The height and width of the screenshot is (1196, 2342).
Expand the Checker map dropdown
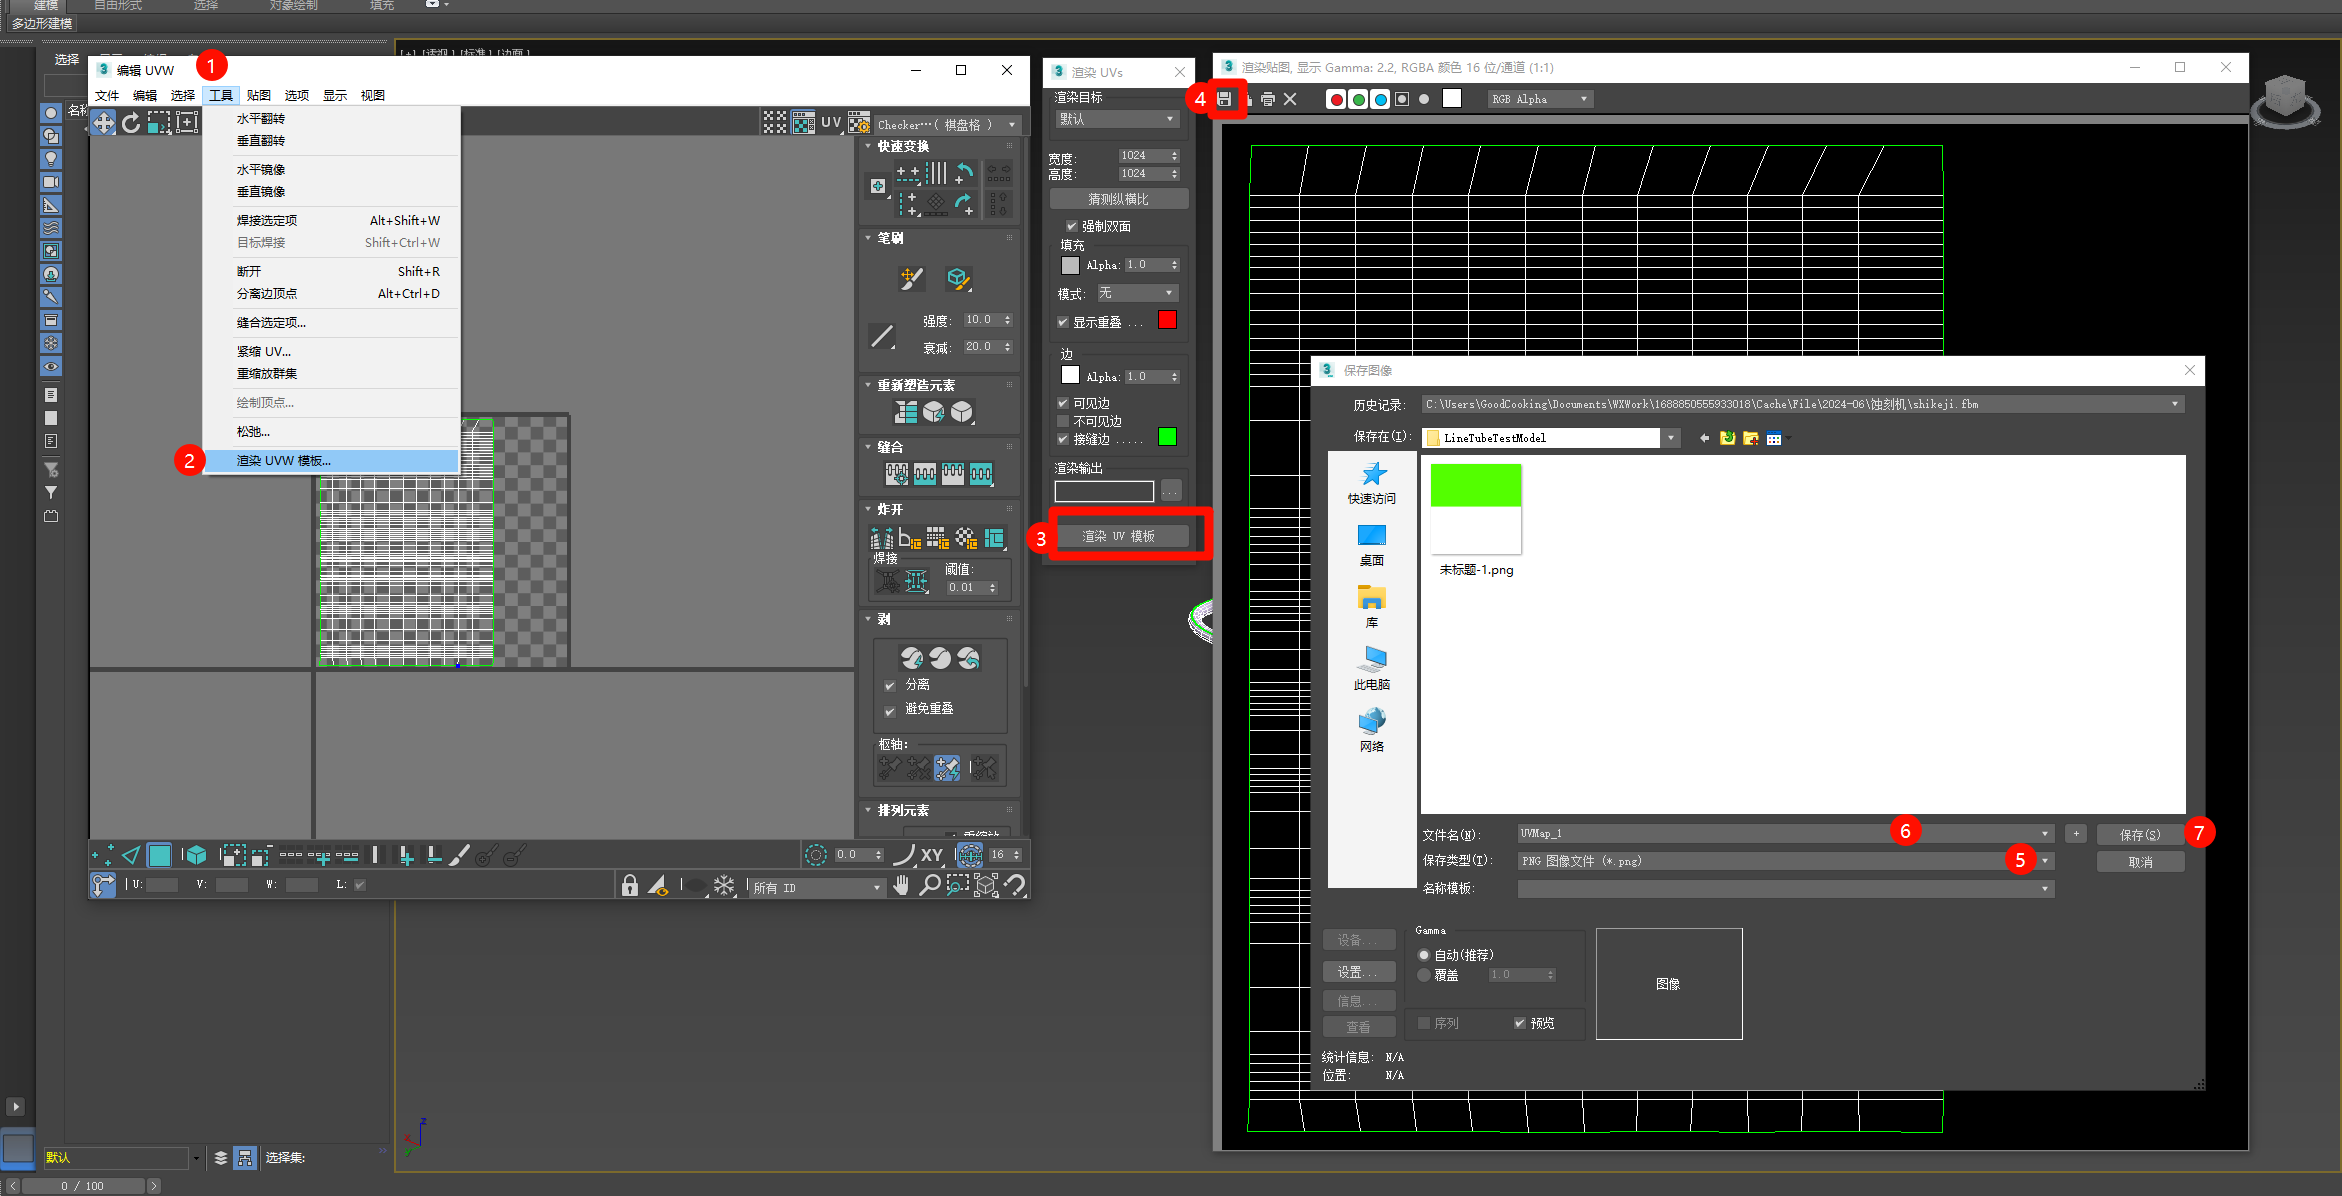pos(1012,125)
